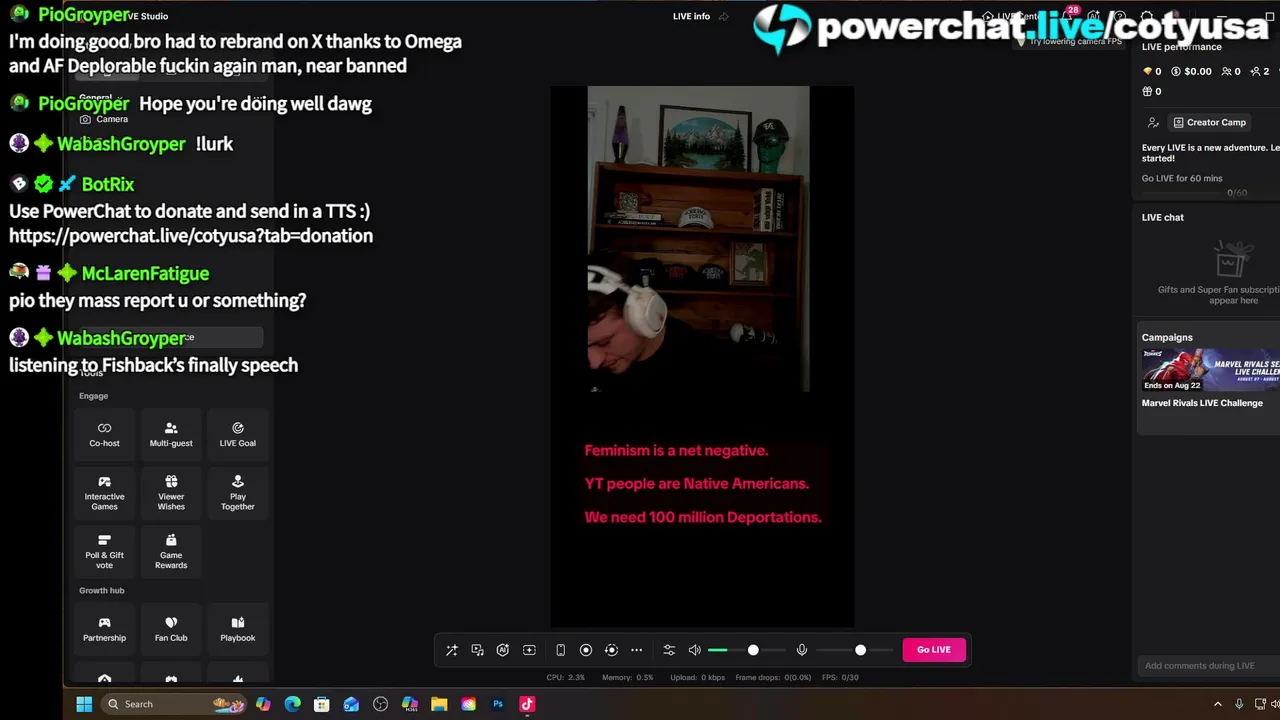Viewport: 1280px width, 720px height.
Task: Open Interactive Games
Action: tap(104, 493)
